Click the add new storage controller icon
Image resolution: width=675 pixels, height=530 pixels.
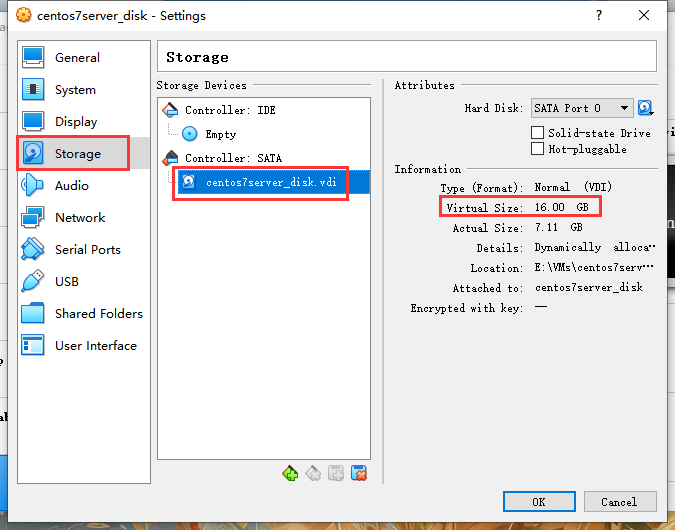[x=290, y=473]
